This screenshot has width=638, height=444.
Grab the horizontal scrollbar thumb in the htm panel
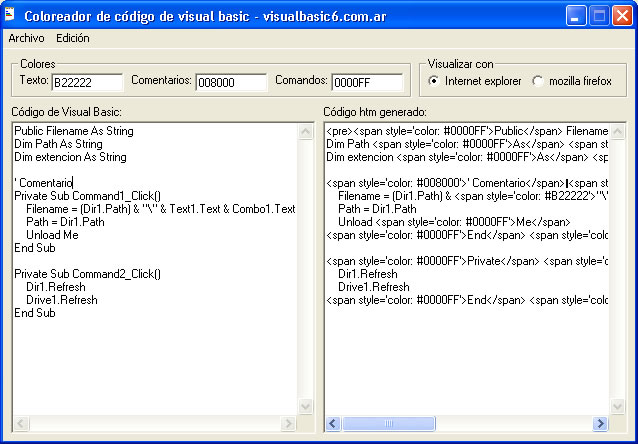coord(388,424)
